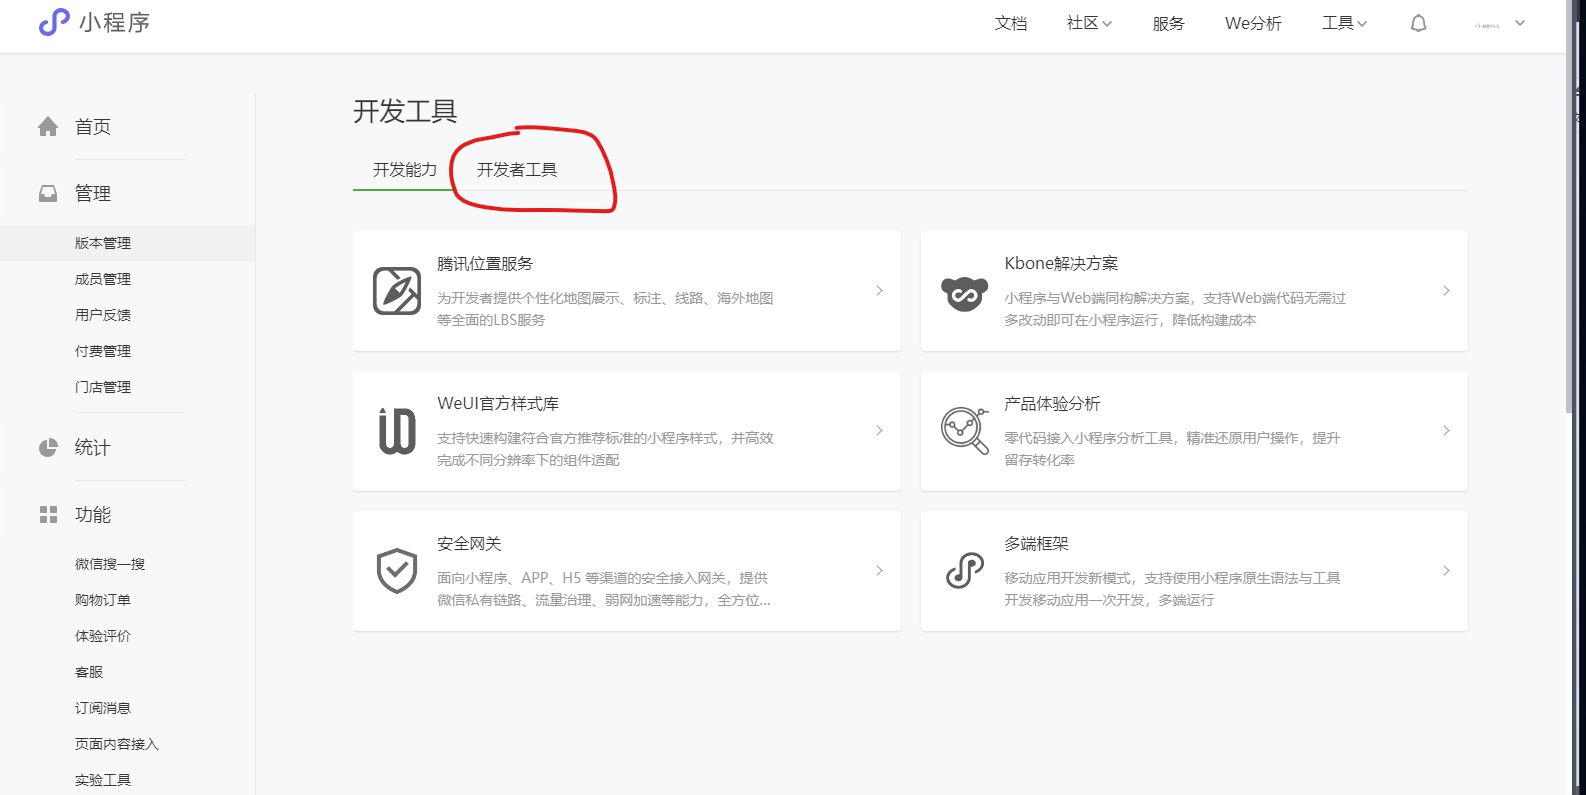
Task: Open 购物订单 in sidebar
Action: pos(103,600)
